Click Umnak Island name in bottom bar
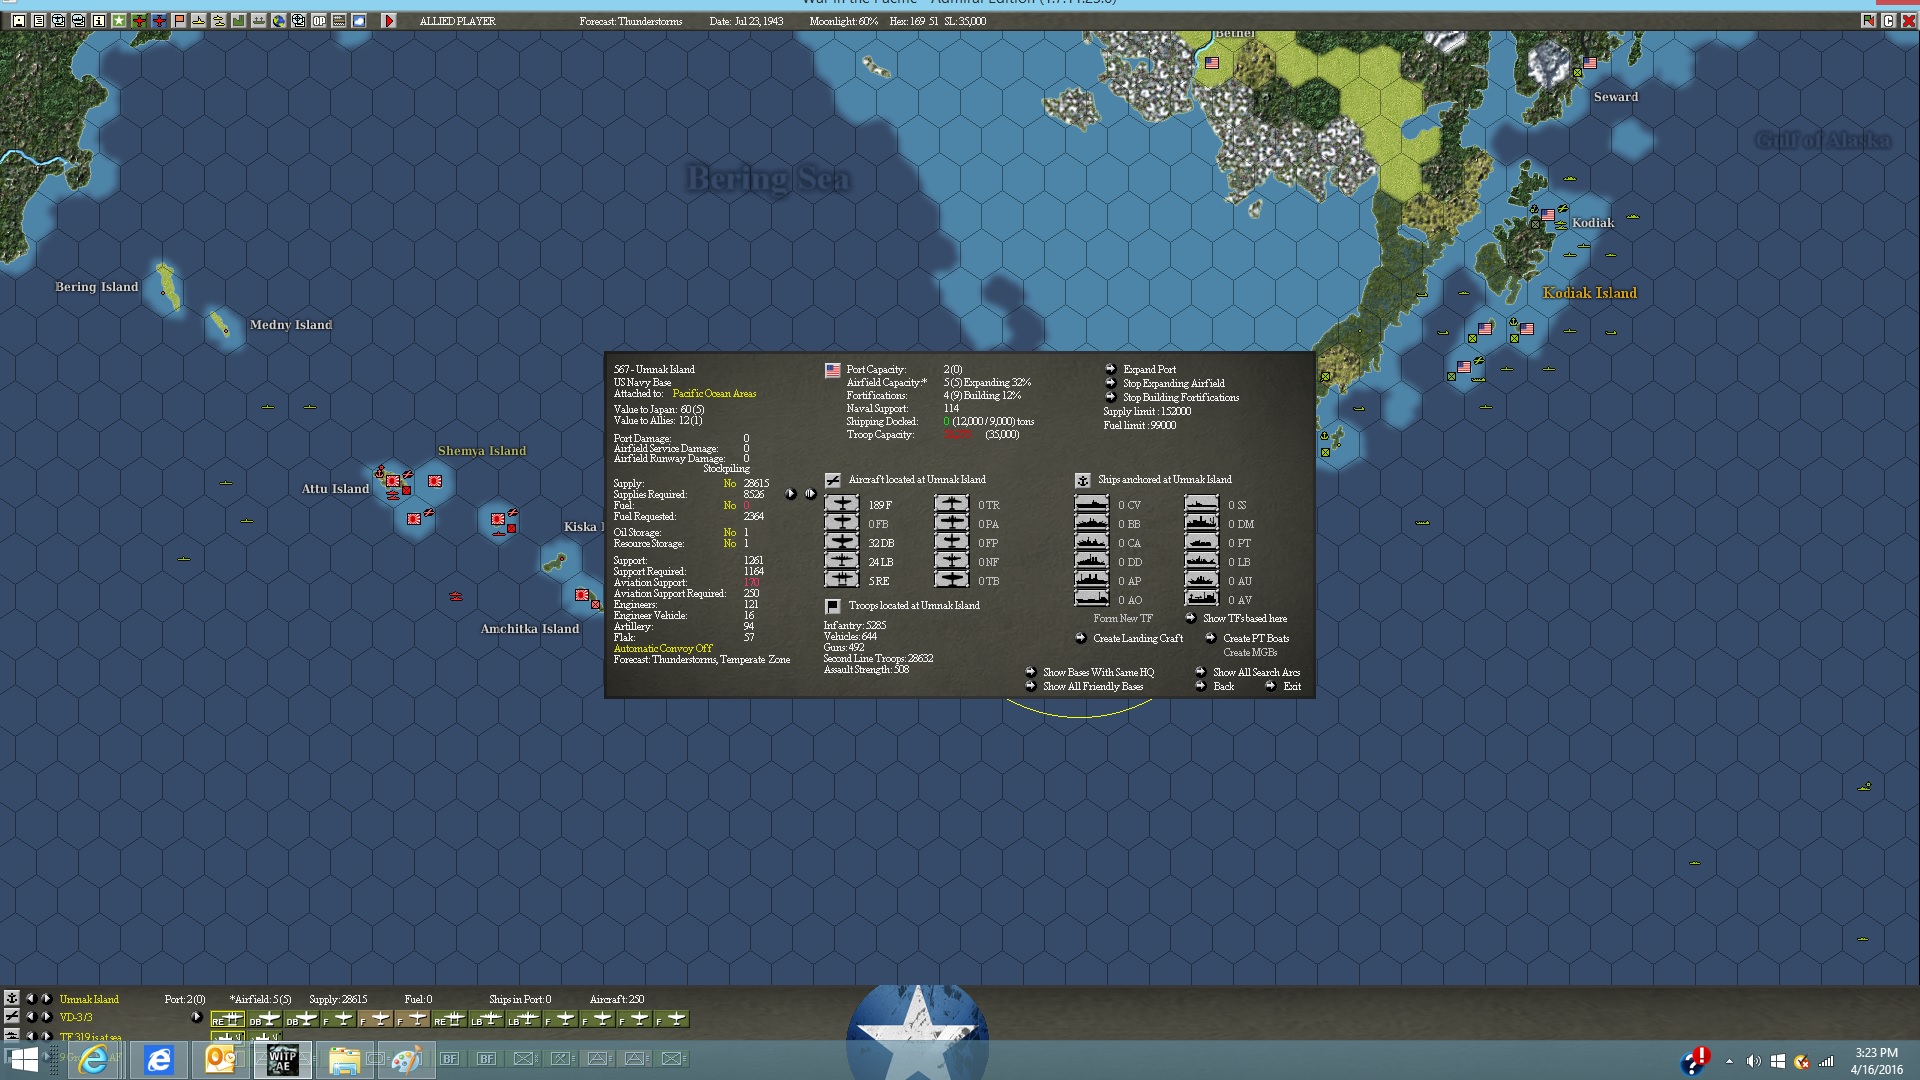This screenshot has width=1920, height=1080. 89,999
